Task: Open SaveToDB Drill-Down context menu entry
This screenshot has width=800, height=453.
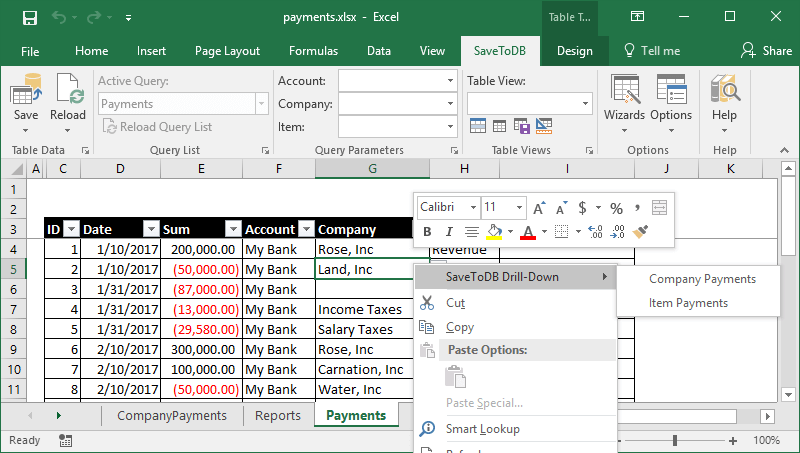Action: point(515,277)
